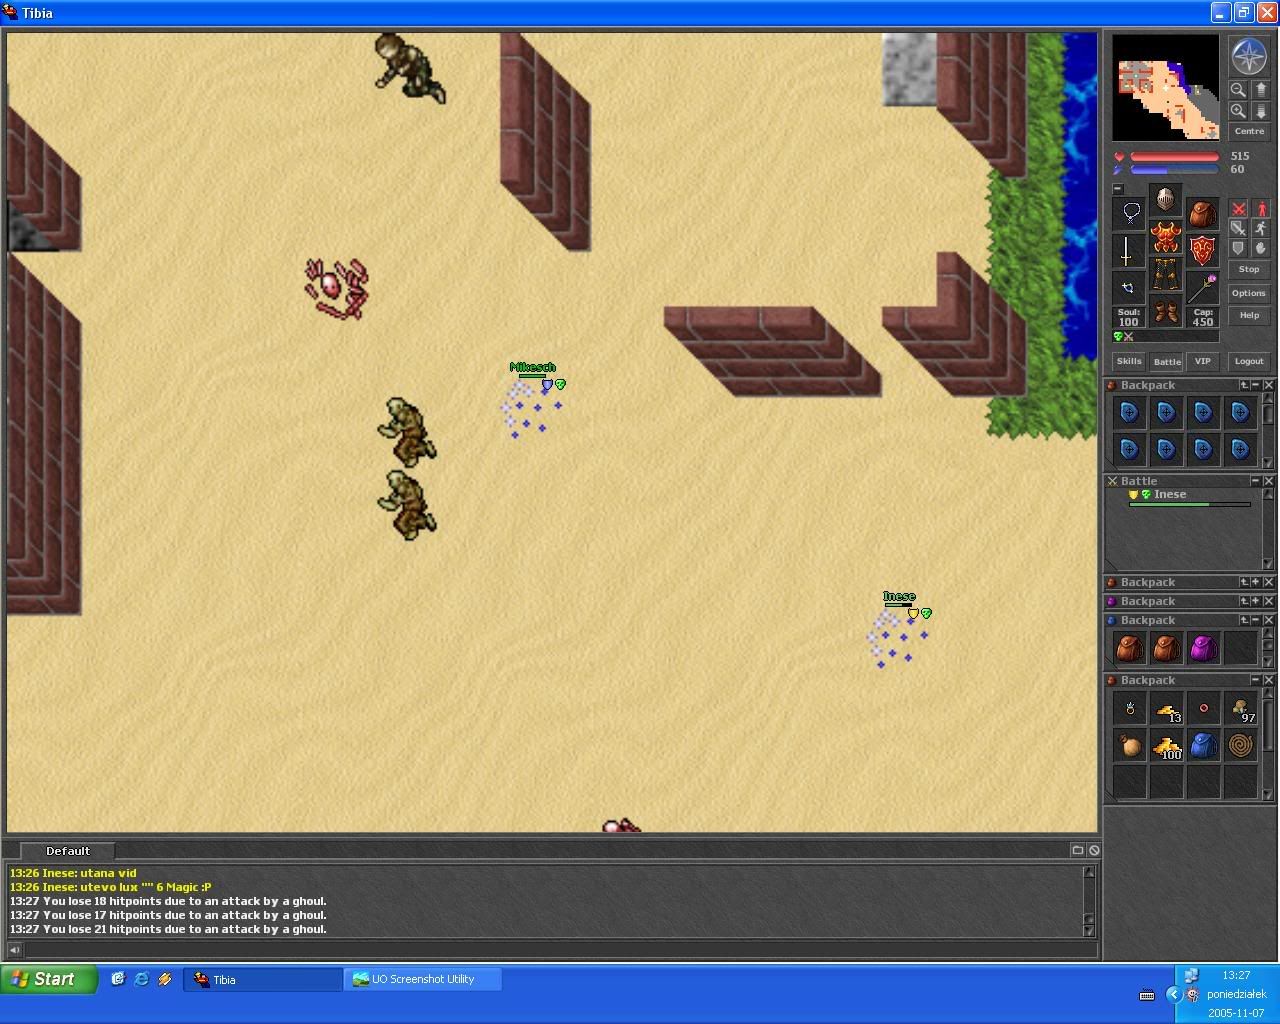The height and width of the screenshot is (1024, 1280).
Task: Toggle the Battle window button
Action: click(x=1167, y=361)
